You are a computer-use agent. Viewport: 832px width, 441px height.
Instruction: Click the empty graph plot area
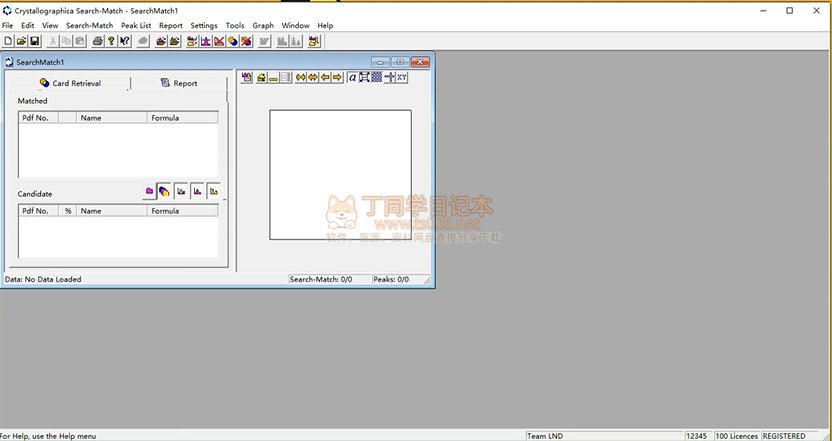(340, 174)
